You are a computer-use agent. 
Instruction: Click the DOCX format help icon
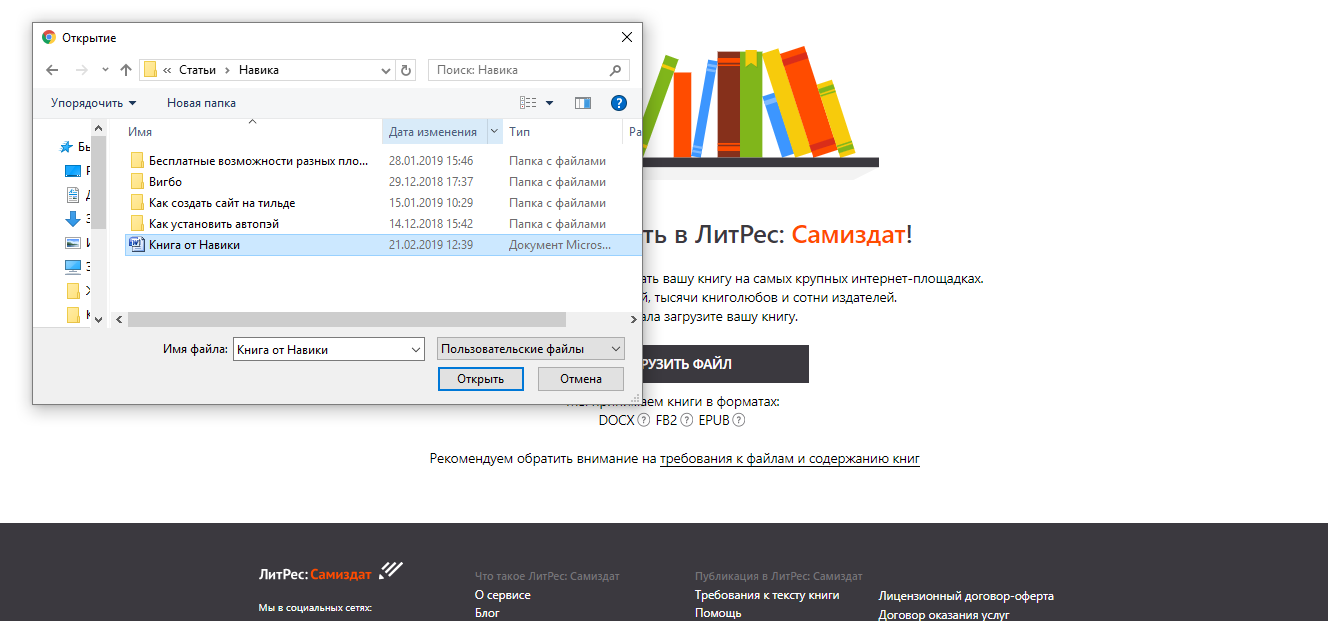click(x=644, y=420)
